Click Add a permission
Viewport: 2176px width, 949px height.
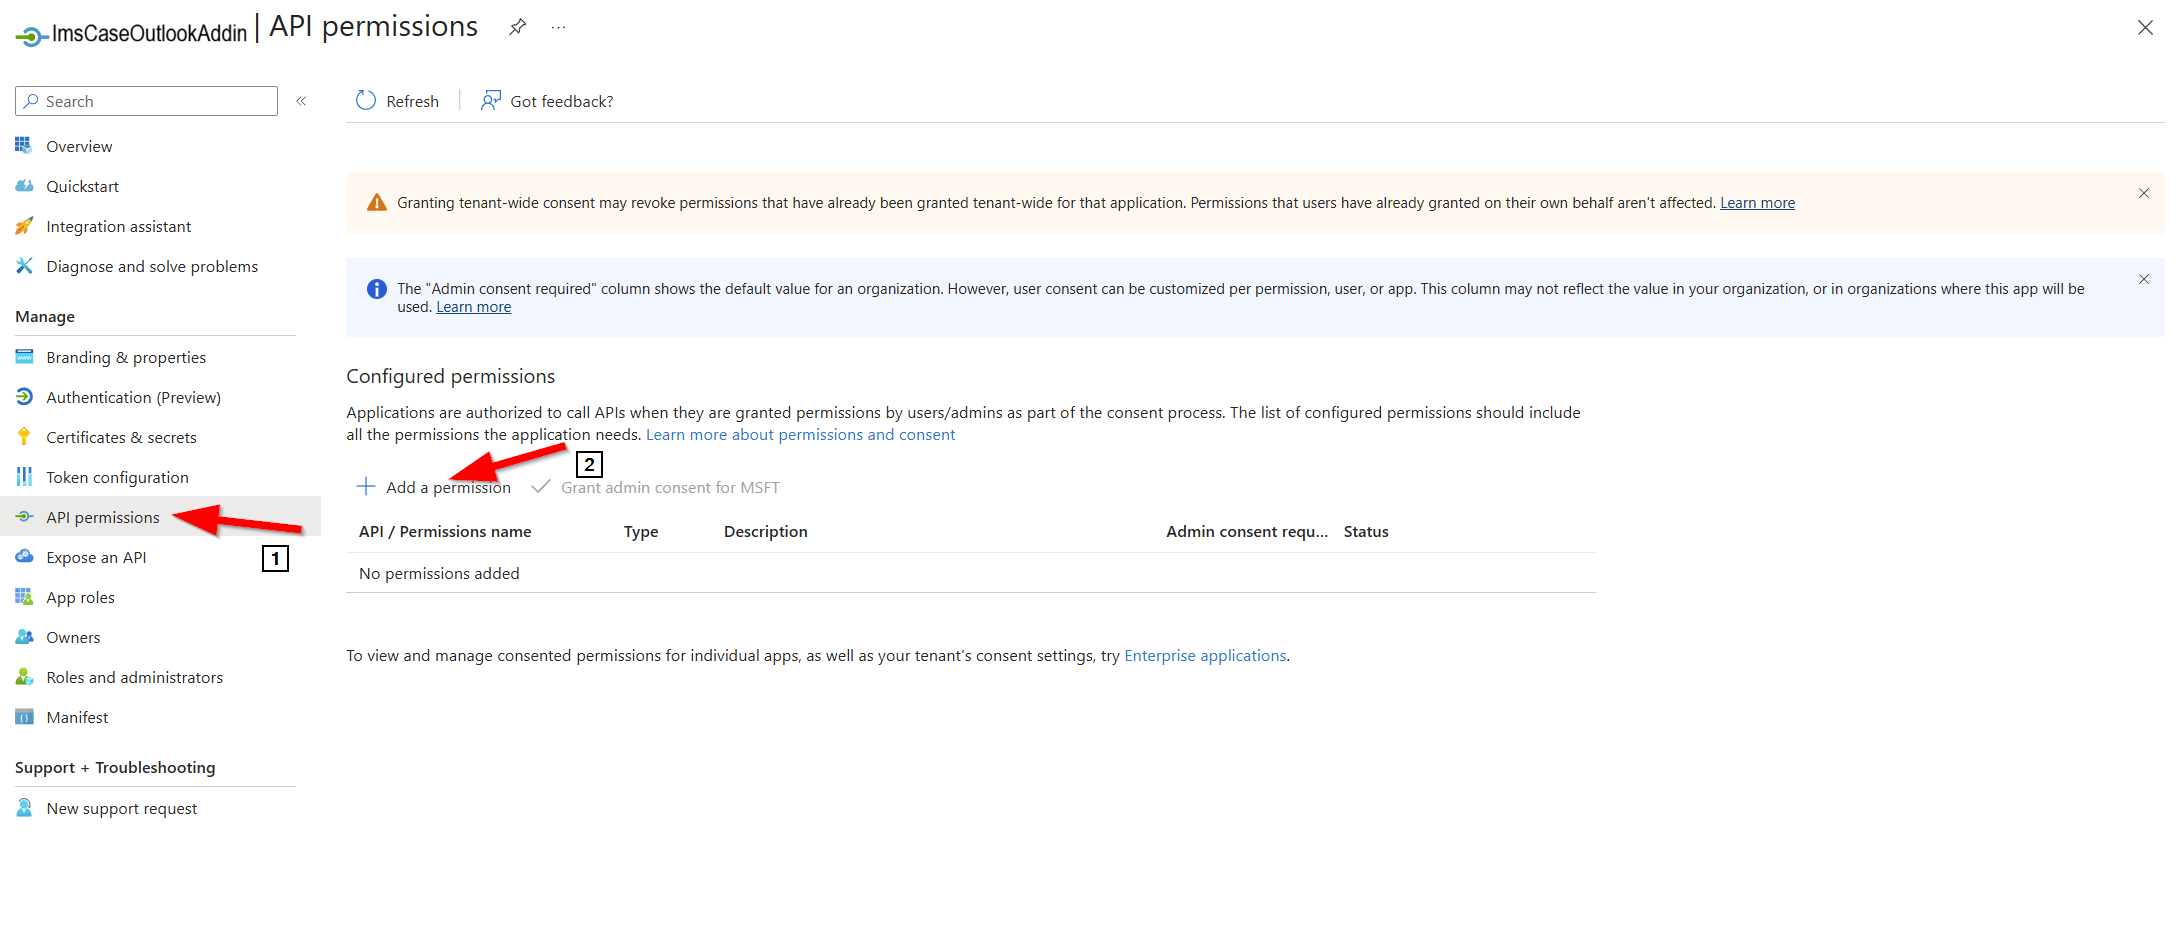448,487
